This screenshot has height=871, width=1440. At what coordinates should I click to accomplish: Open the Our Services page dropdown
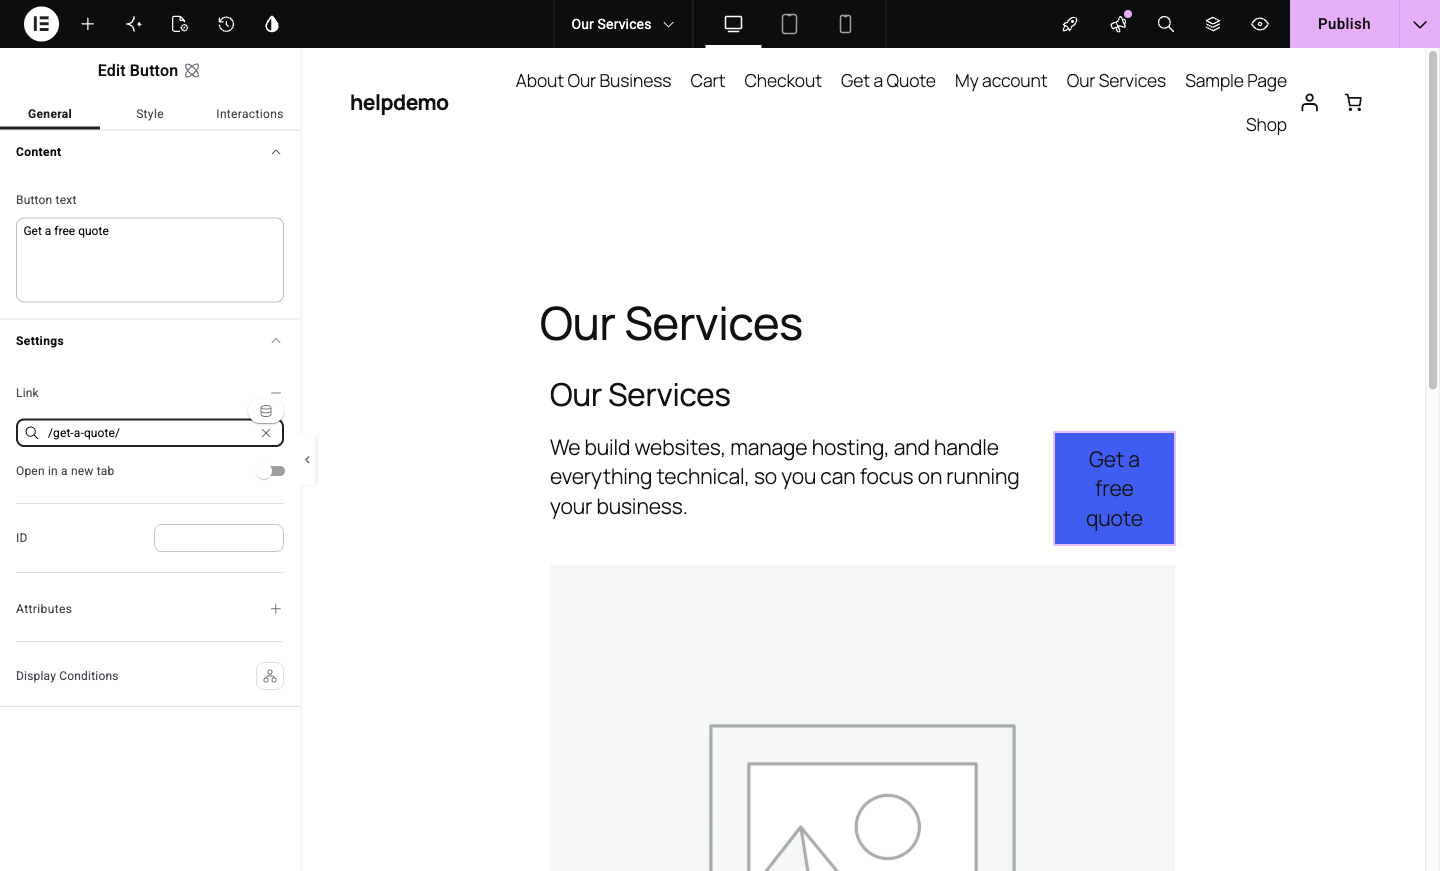pyautogui.click(x=623, y=24)
